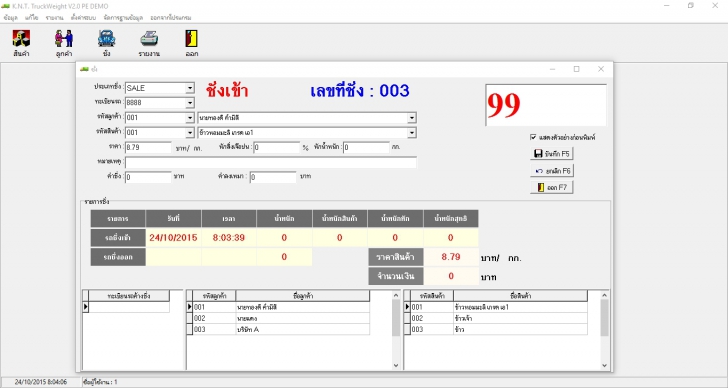The height and width of the screenshot is (388, 728).
Task: Expand the vehicle registration 8888 dropdown
Action: tap(190, 103)
